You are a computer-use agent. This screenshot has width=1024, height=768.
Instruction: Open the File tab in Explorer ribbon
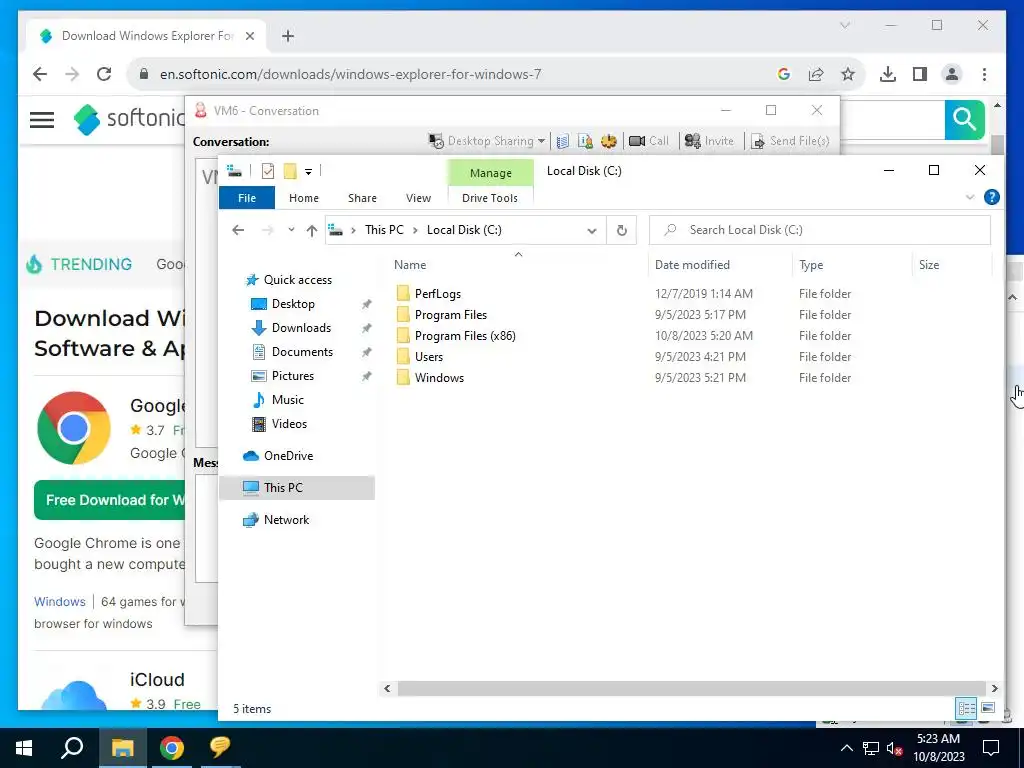tap(247, 198)
